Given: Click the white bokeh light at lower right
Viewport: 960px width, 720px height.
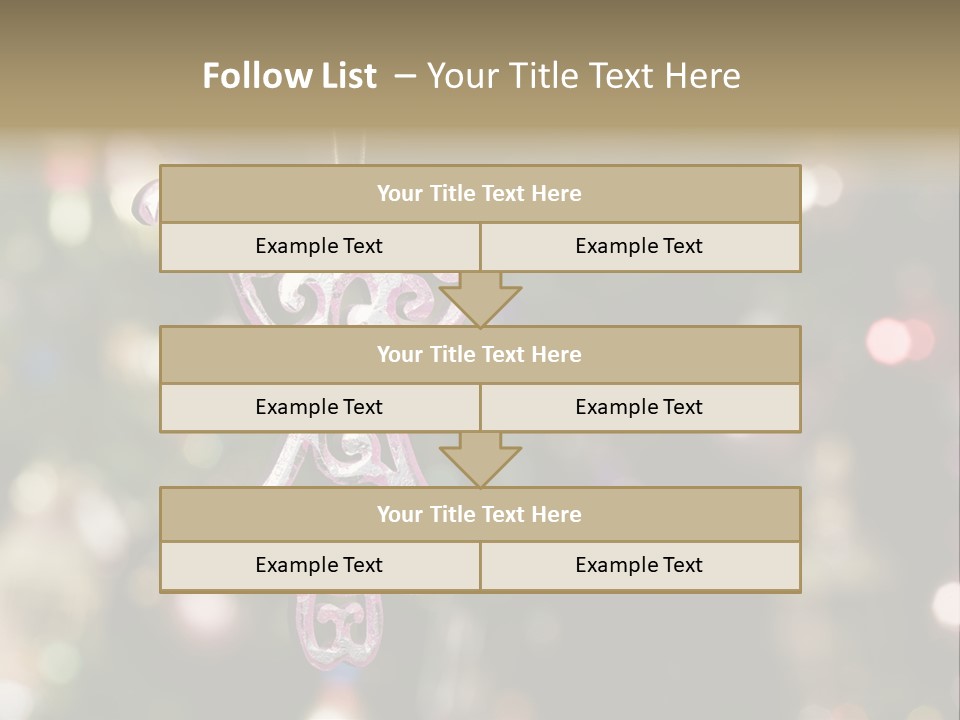Looking at the screenshot, I should click(946, 603).
